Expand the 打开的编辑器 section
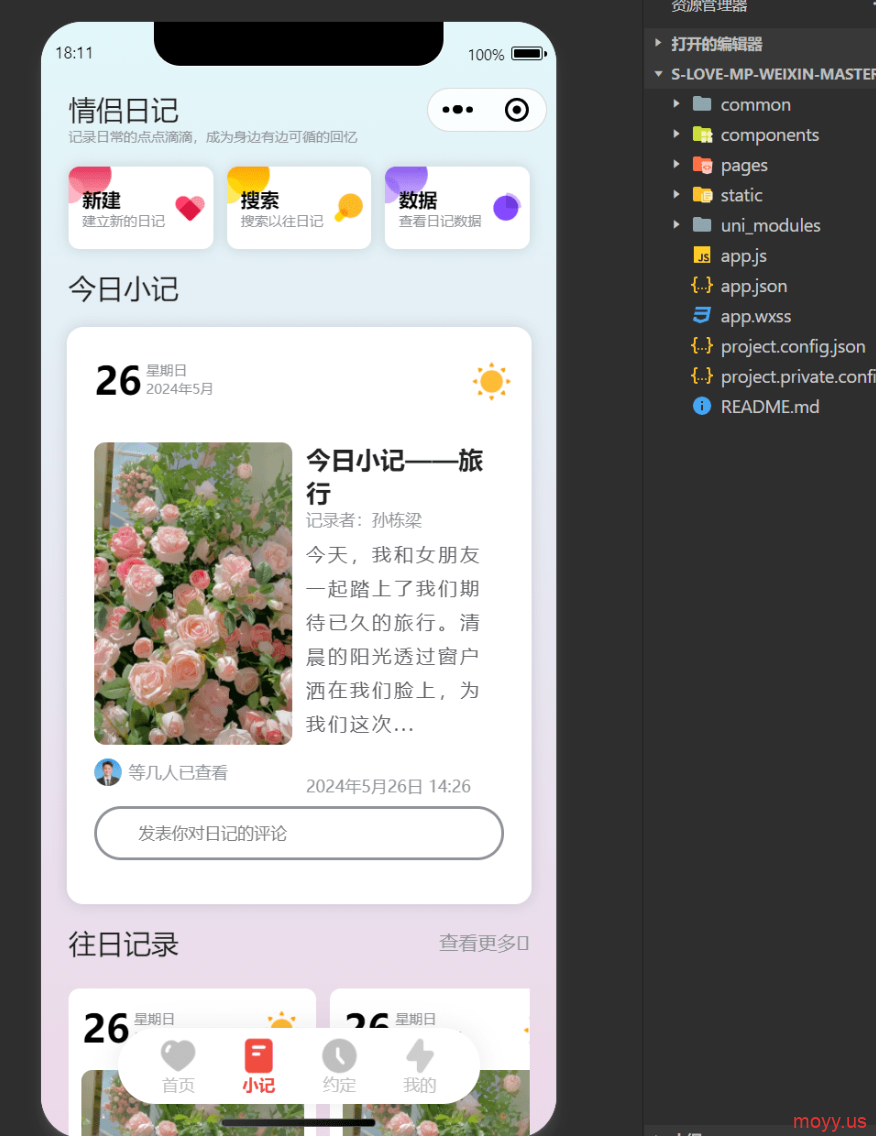The image size is (876, 1136). pyautogui.click(x=658, y=43)
